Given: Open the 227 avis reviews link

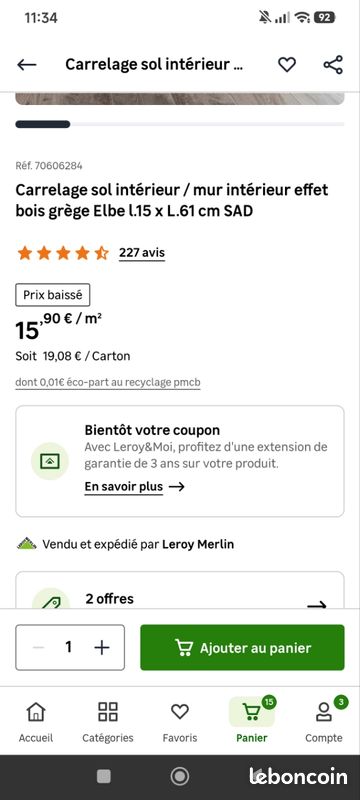Looking at the screenshot, I should click(142, 253).
